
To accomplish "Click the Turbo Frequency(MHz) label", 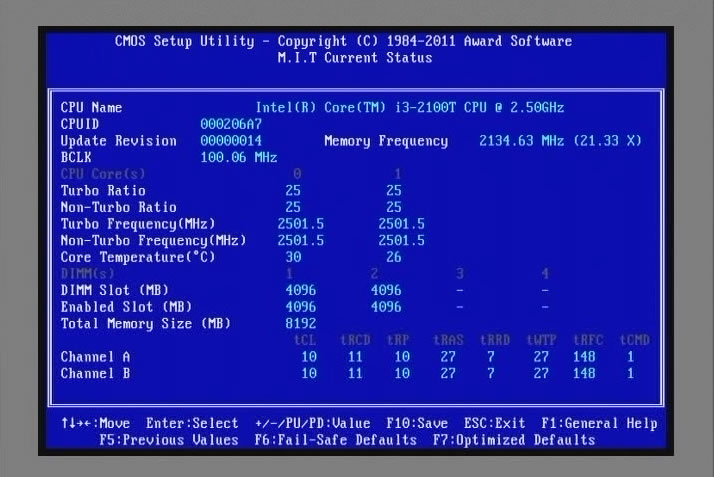I will point(138,224).
